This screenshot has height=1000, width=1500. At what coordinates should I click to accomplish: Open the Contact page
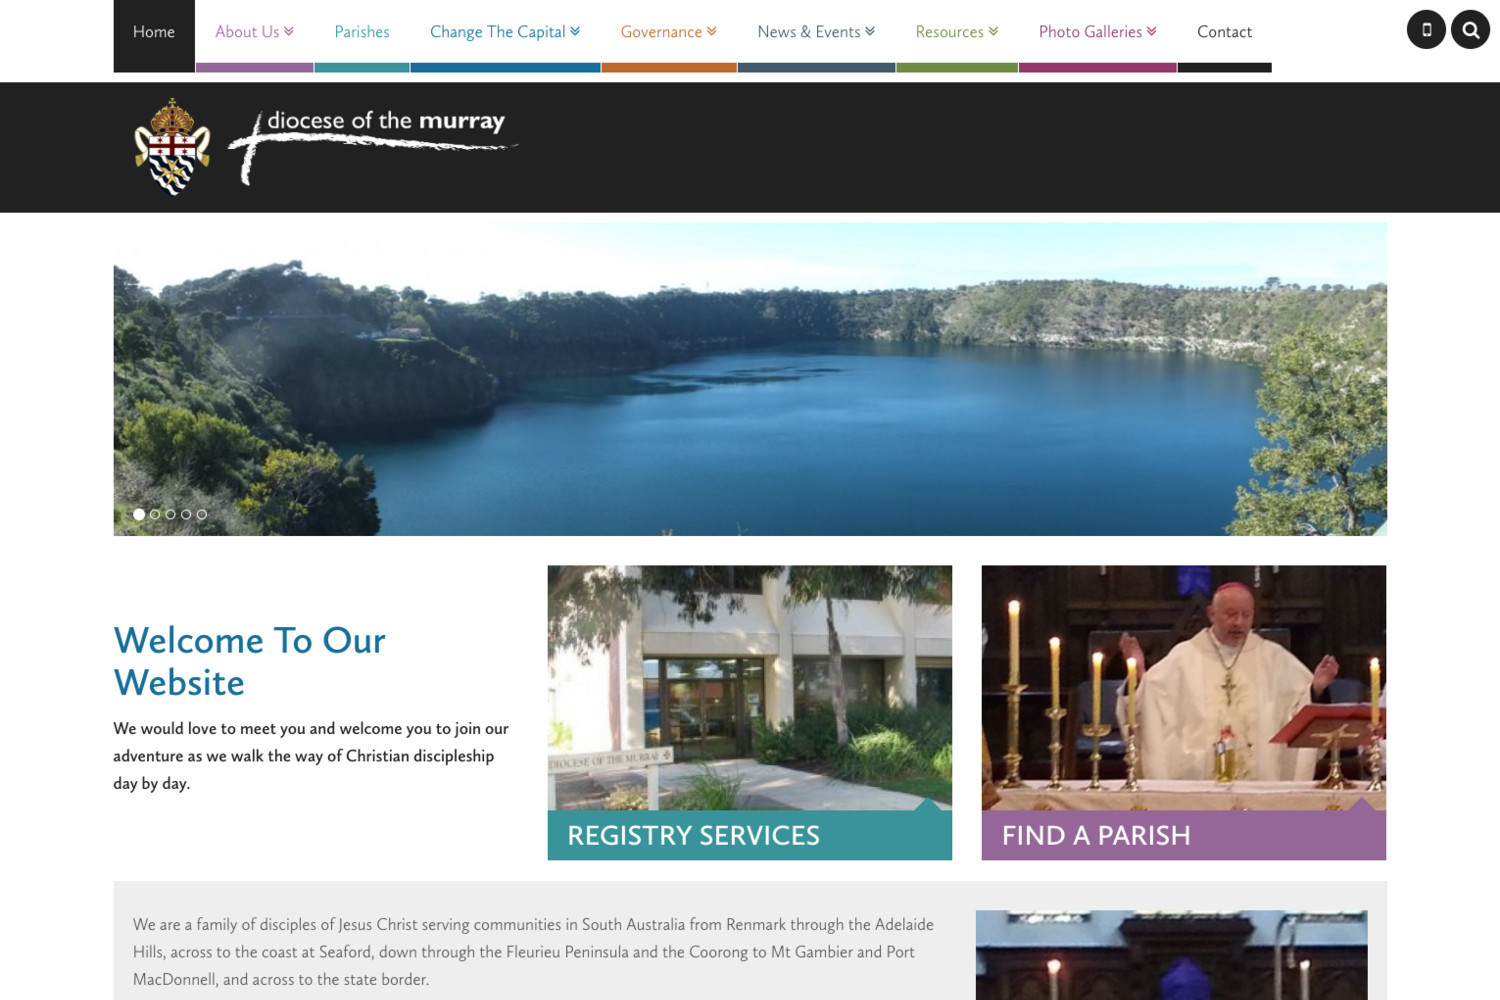click(1224, 32)
